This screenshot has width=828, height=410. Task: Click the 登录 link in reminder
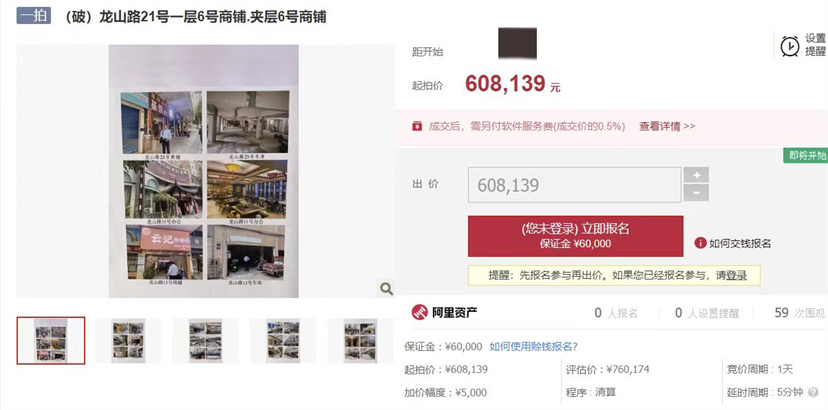[x=738, y=275]
